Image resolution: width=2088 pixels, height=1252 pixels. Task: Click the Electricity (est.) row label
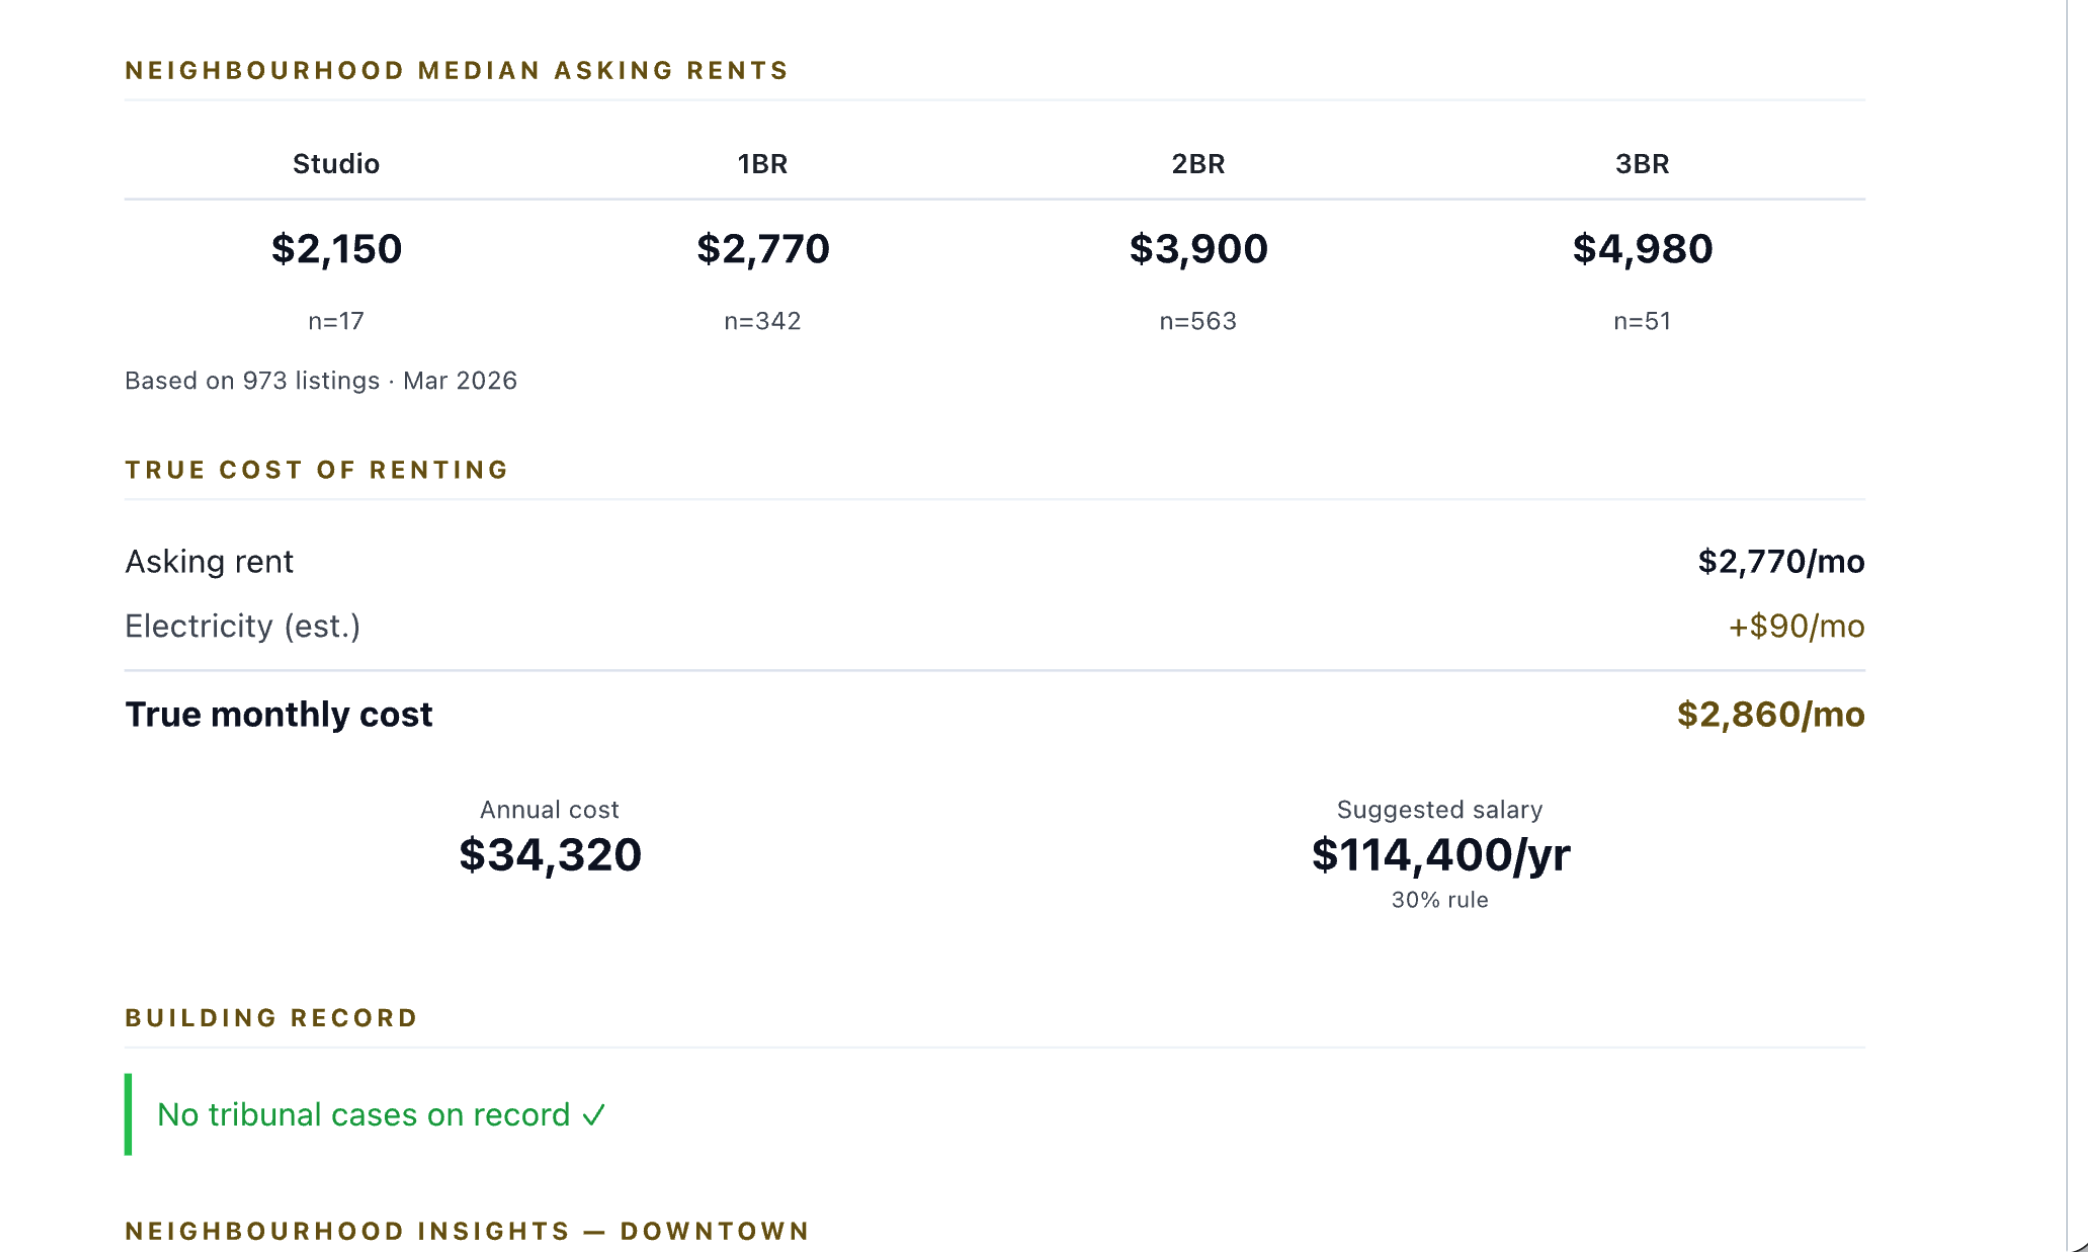click(242, 626)
